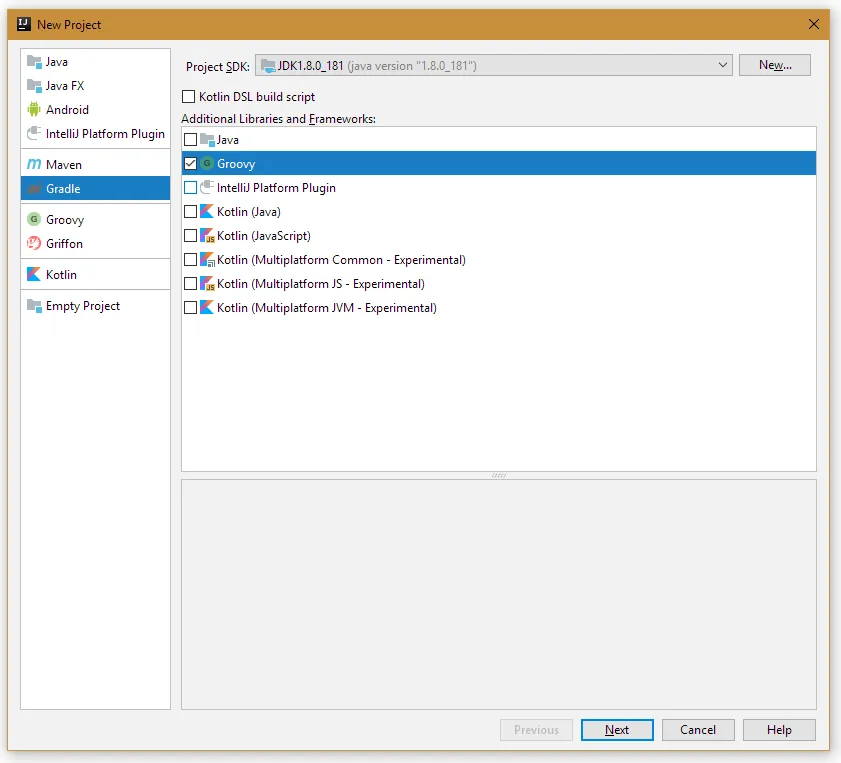Open the Project SDK dropdown arrow
The image size is (841, 763).
point(722,65)
